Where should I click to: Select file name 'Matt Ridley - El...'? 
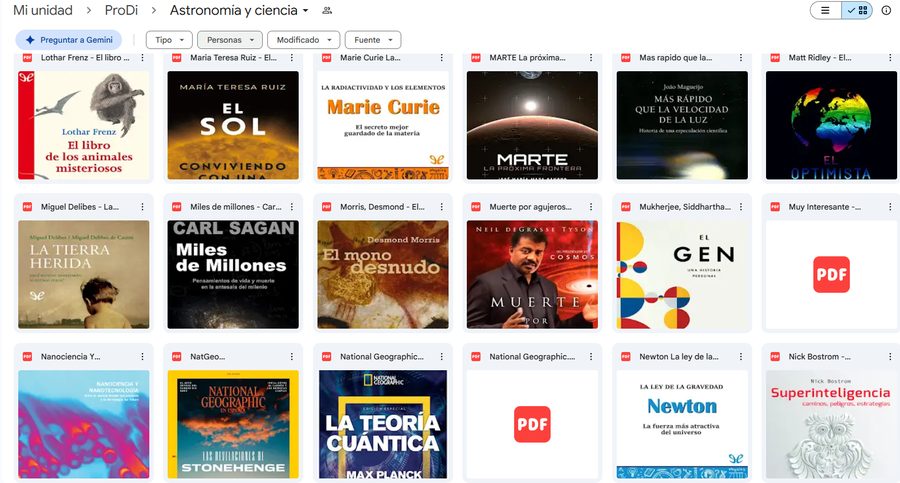coord(820,57)
